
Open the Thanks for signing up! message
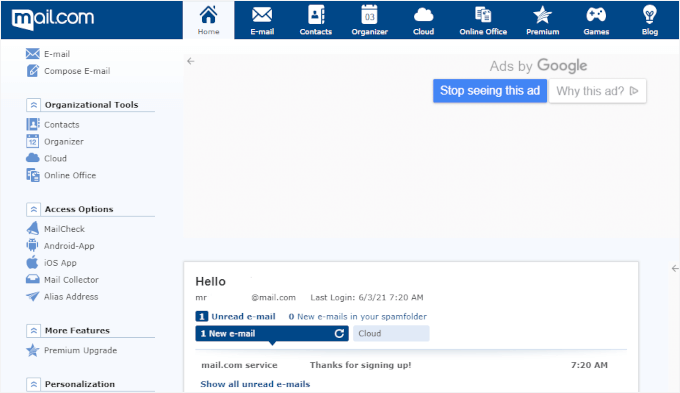coord(360,365)
